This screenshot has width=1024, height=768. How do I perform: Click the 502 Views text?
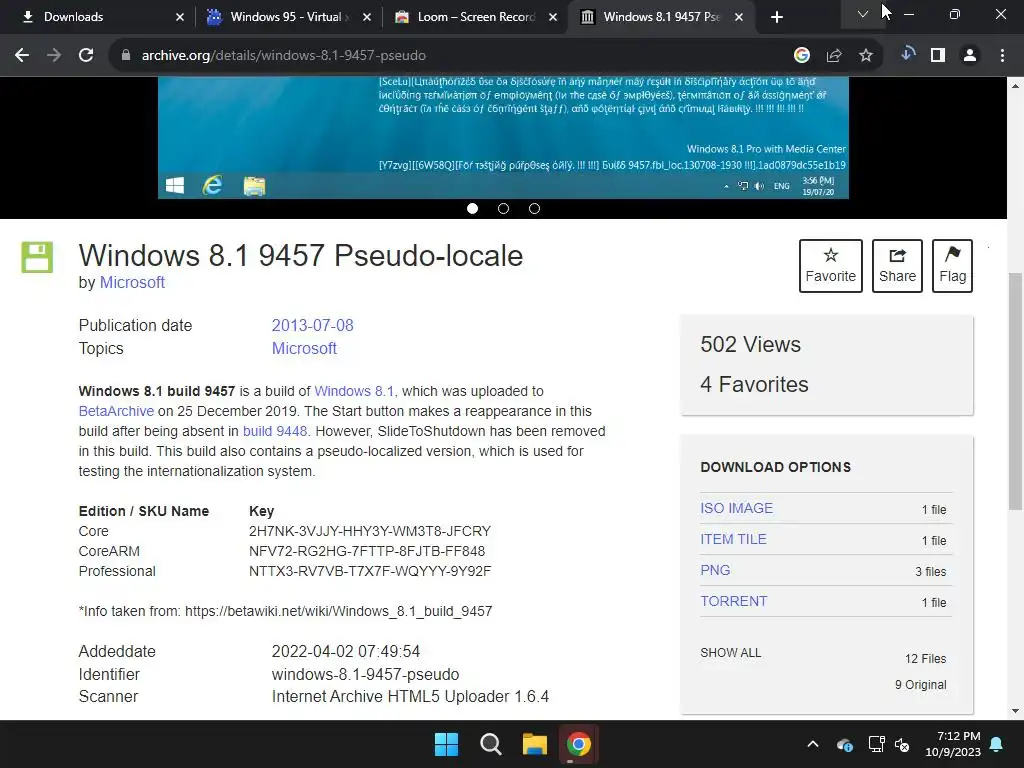pyautogui.click(x=750, y=344)
